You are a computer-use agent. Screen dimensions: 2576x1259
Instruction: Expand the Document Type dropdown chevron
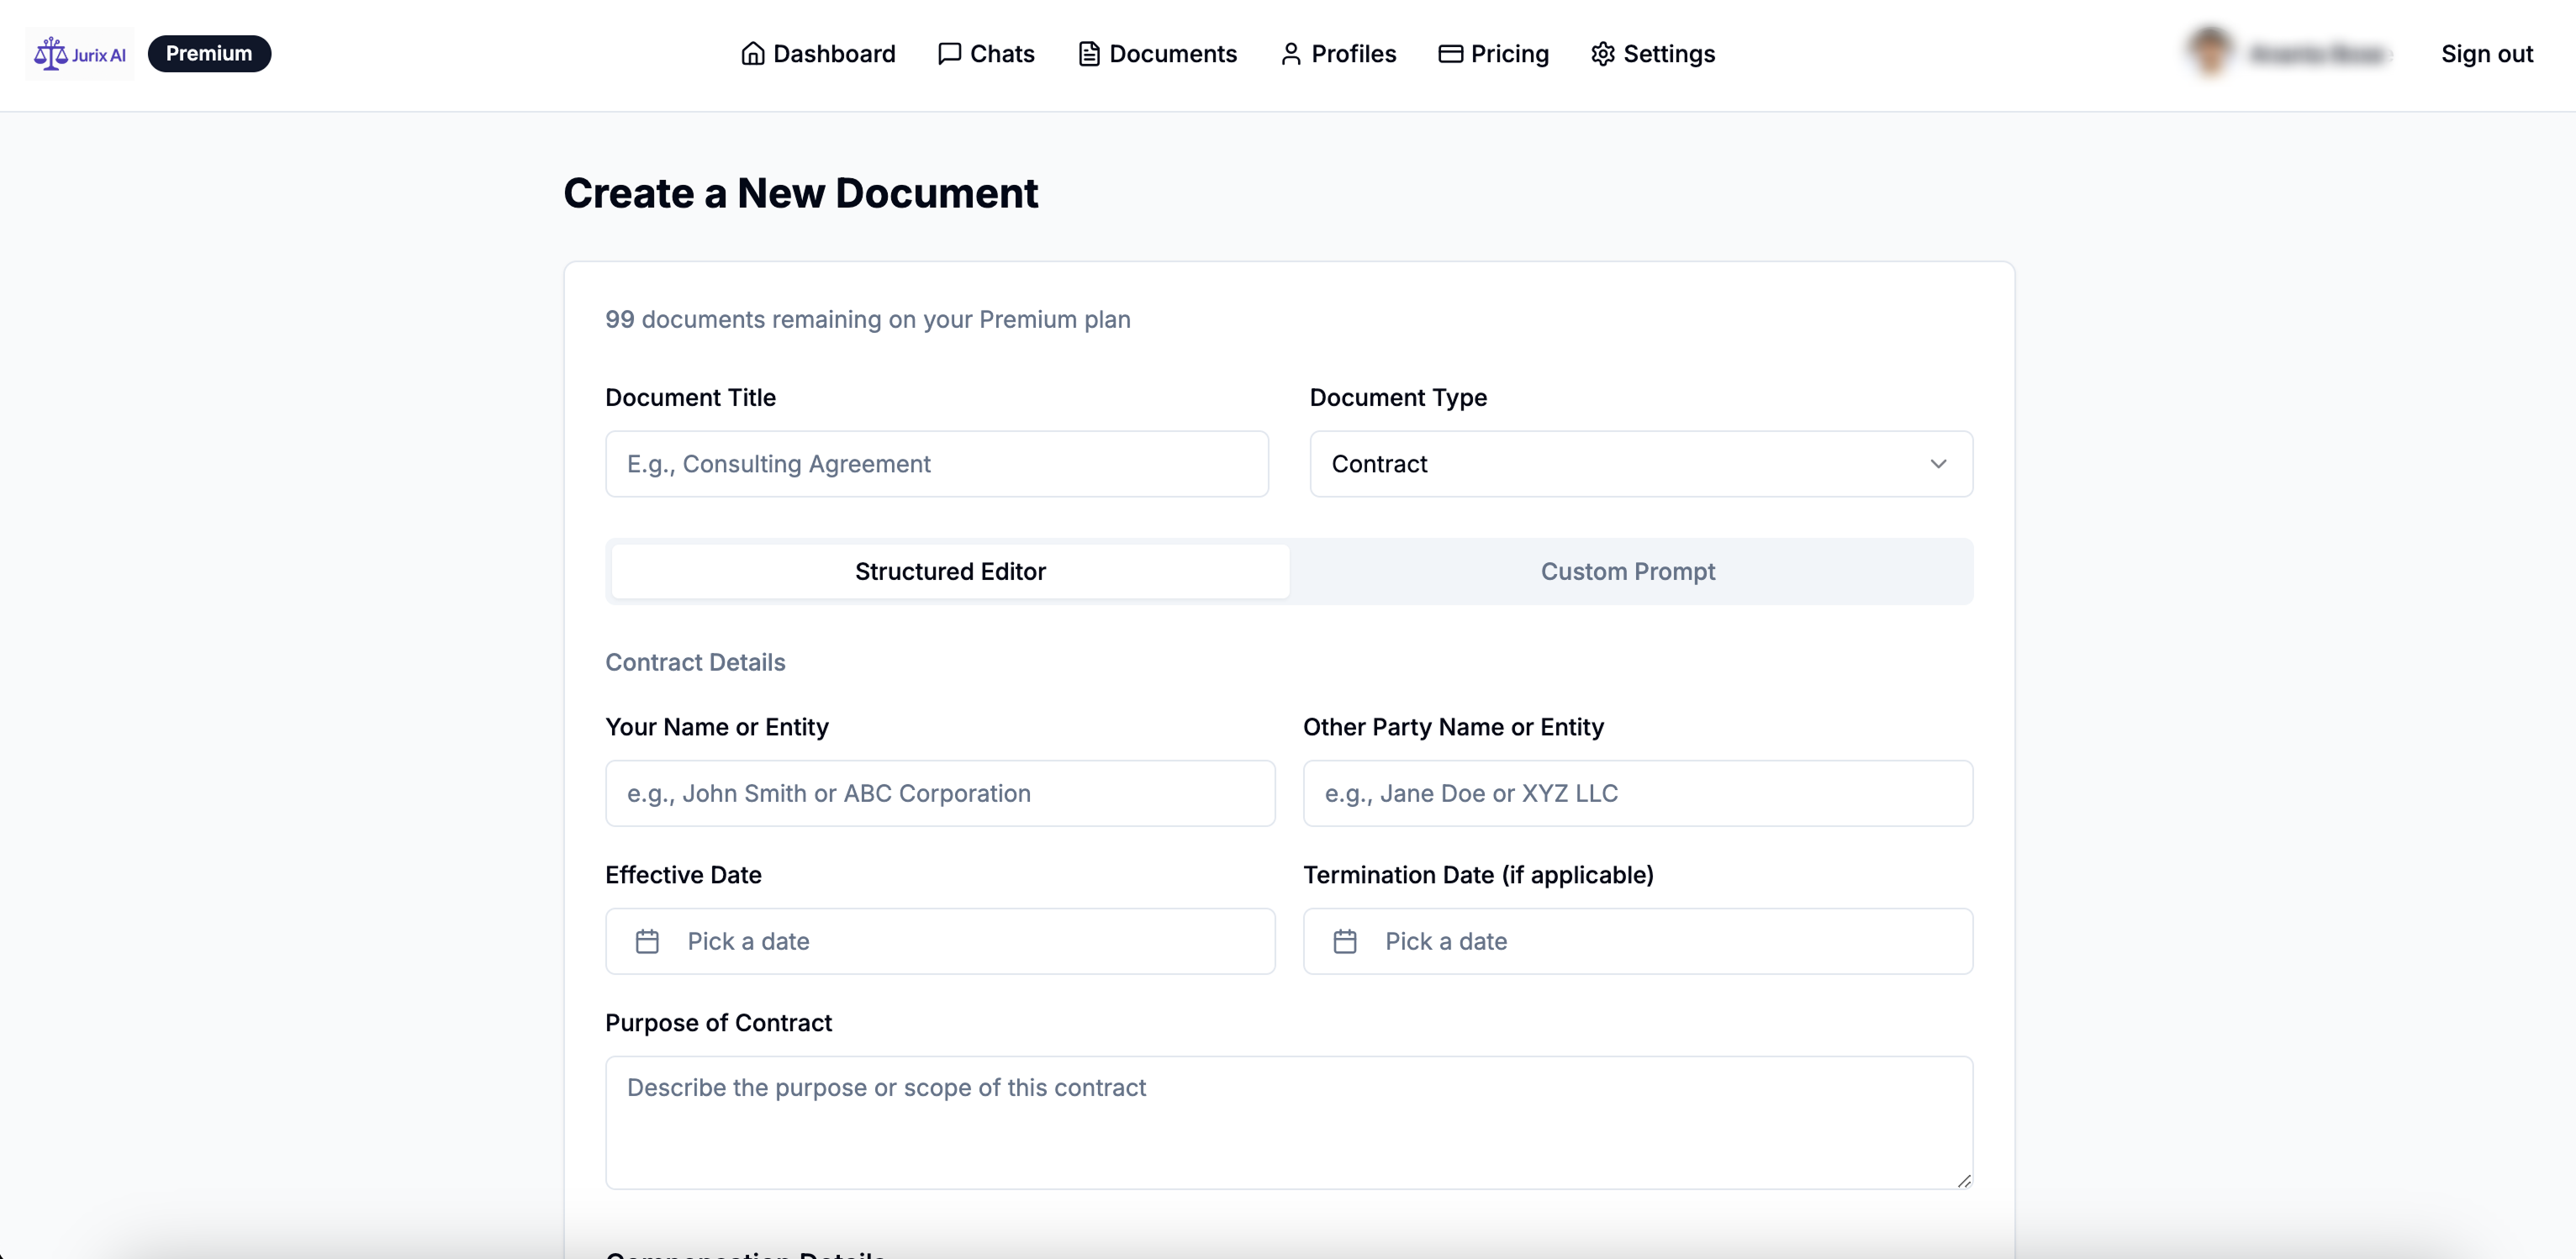[1937, 464]
